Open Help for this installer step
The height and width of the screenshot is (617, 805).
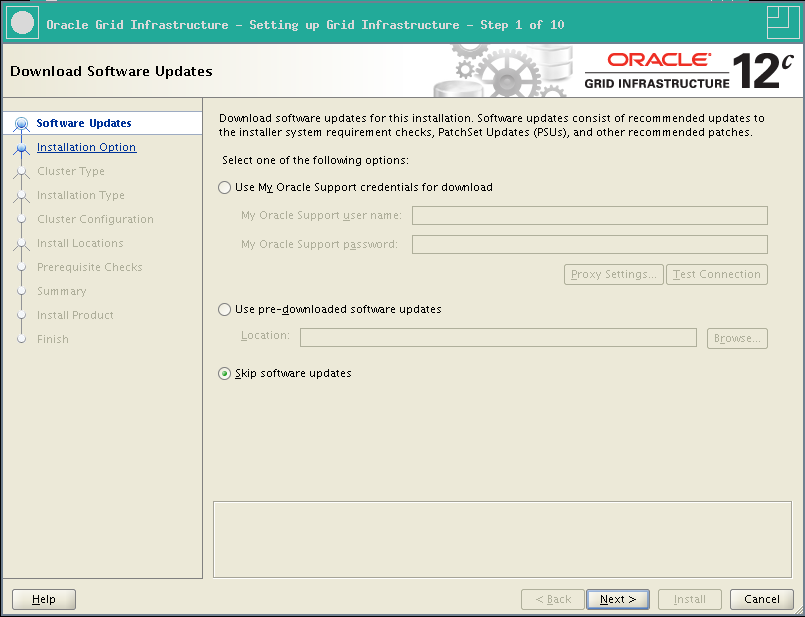[x=44, y=599]
